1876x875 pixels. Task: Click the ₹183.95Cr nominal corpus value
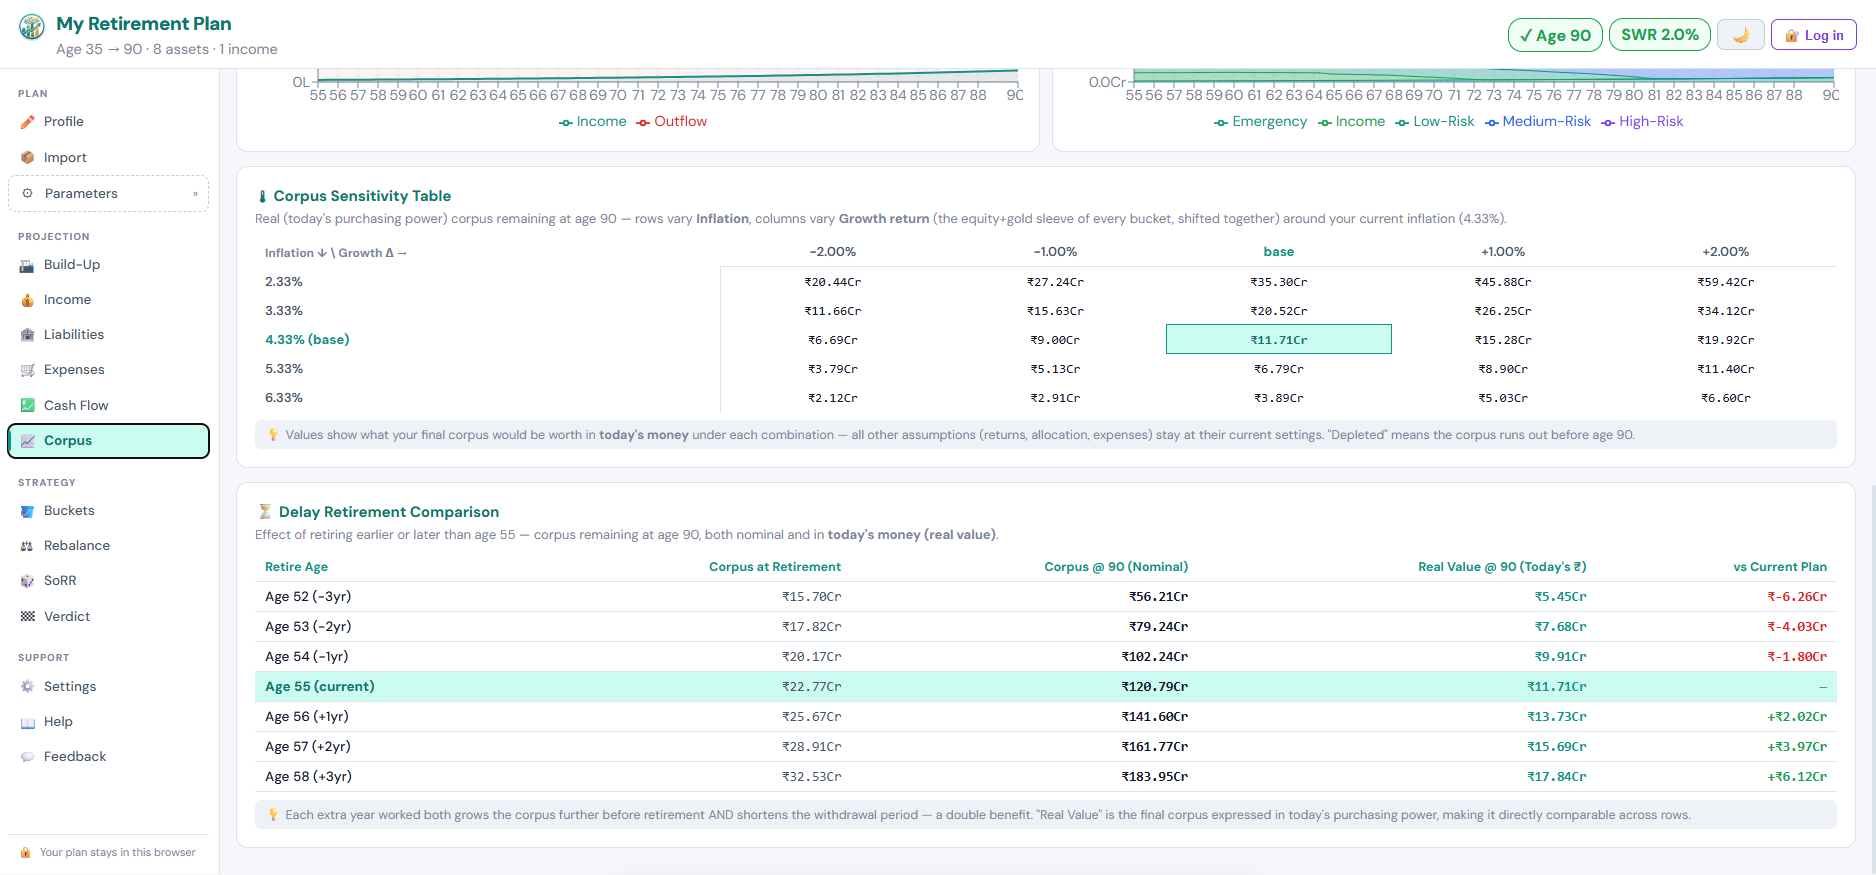pyautogui.click(x=1155, y=777)
